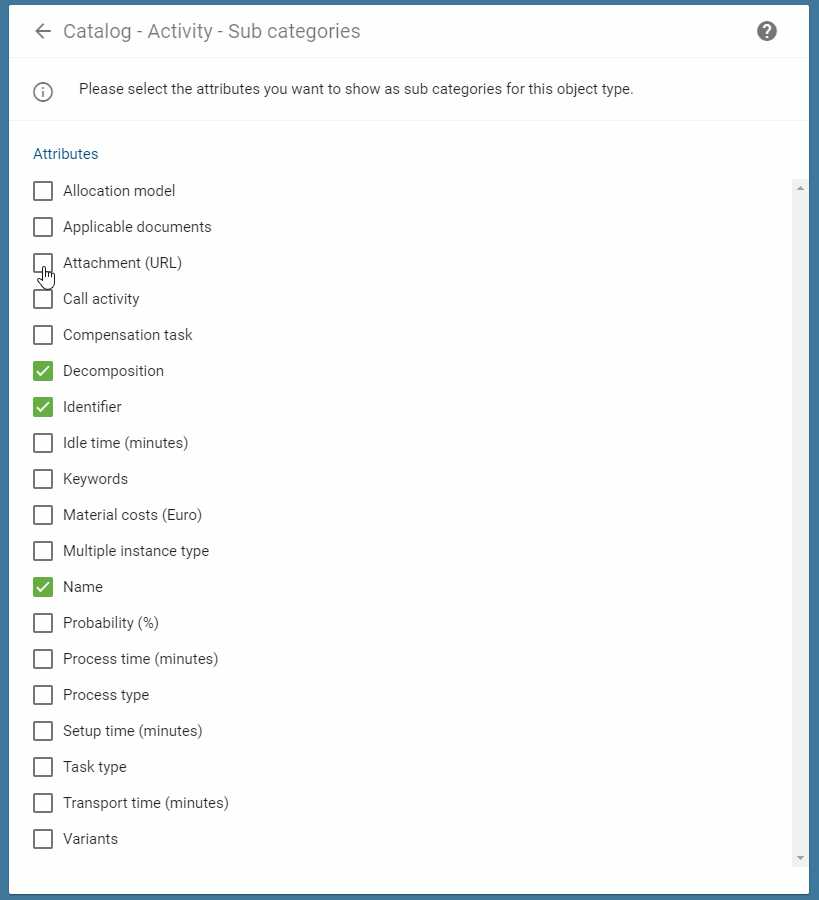The image size is (819, 900).
Task: Click the info icon beside the instruction text
Action: (42, 92)
